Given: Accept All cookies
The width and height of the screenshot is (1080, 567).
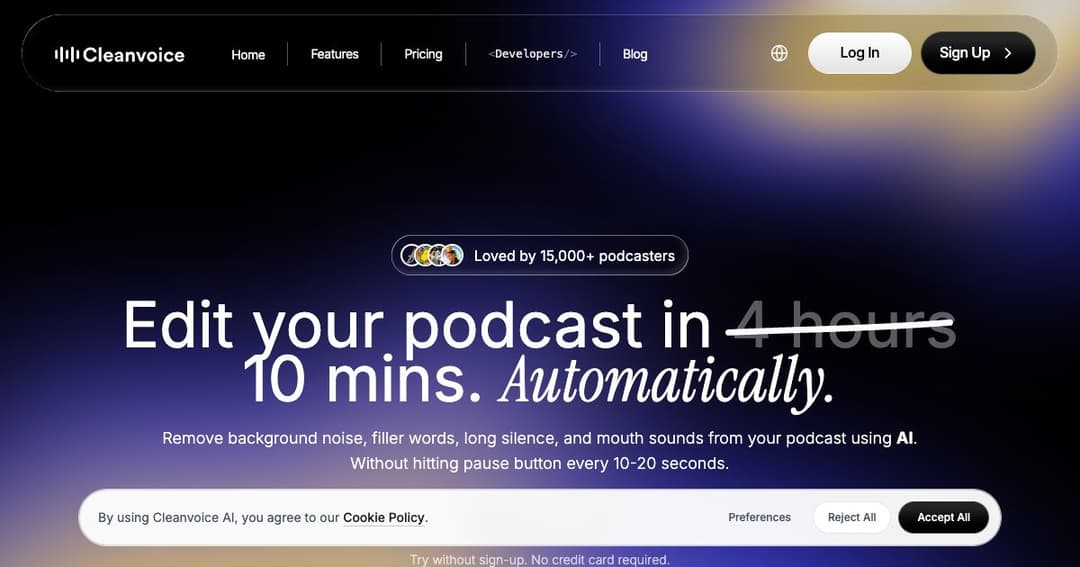Looking at the screenshot, I should click(944, 517).
